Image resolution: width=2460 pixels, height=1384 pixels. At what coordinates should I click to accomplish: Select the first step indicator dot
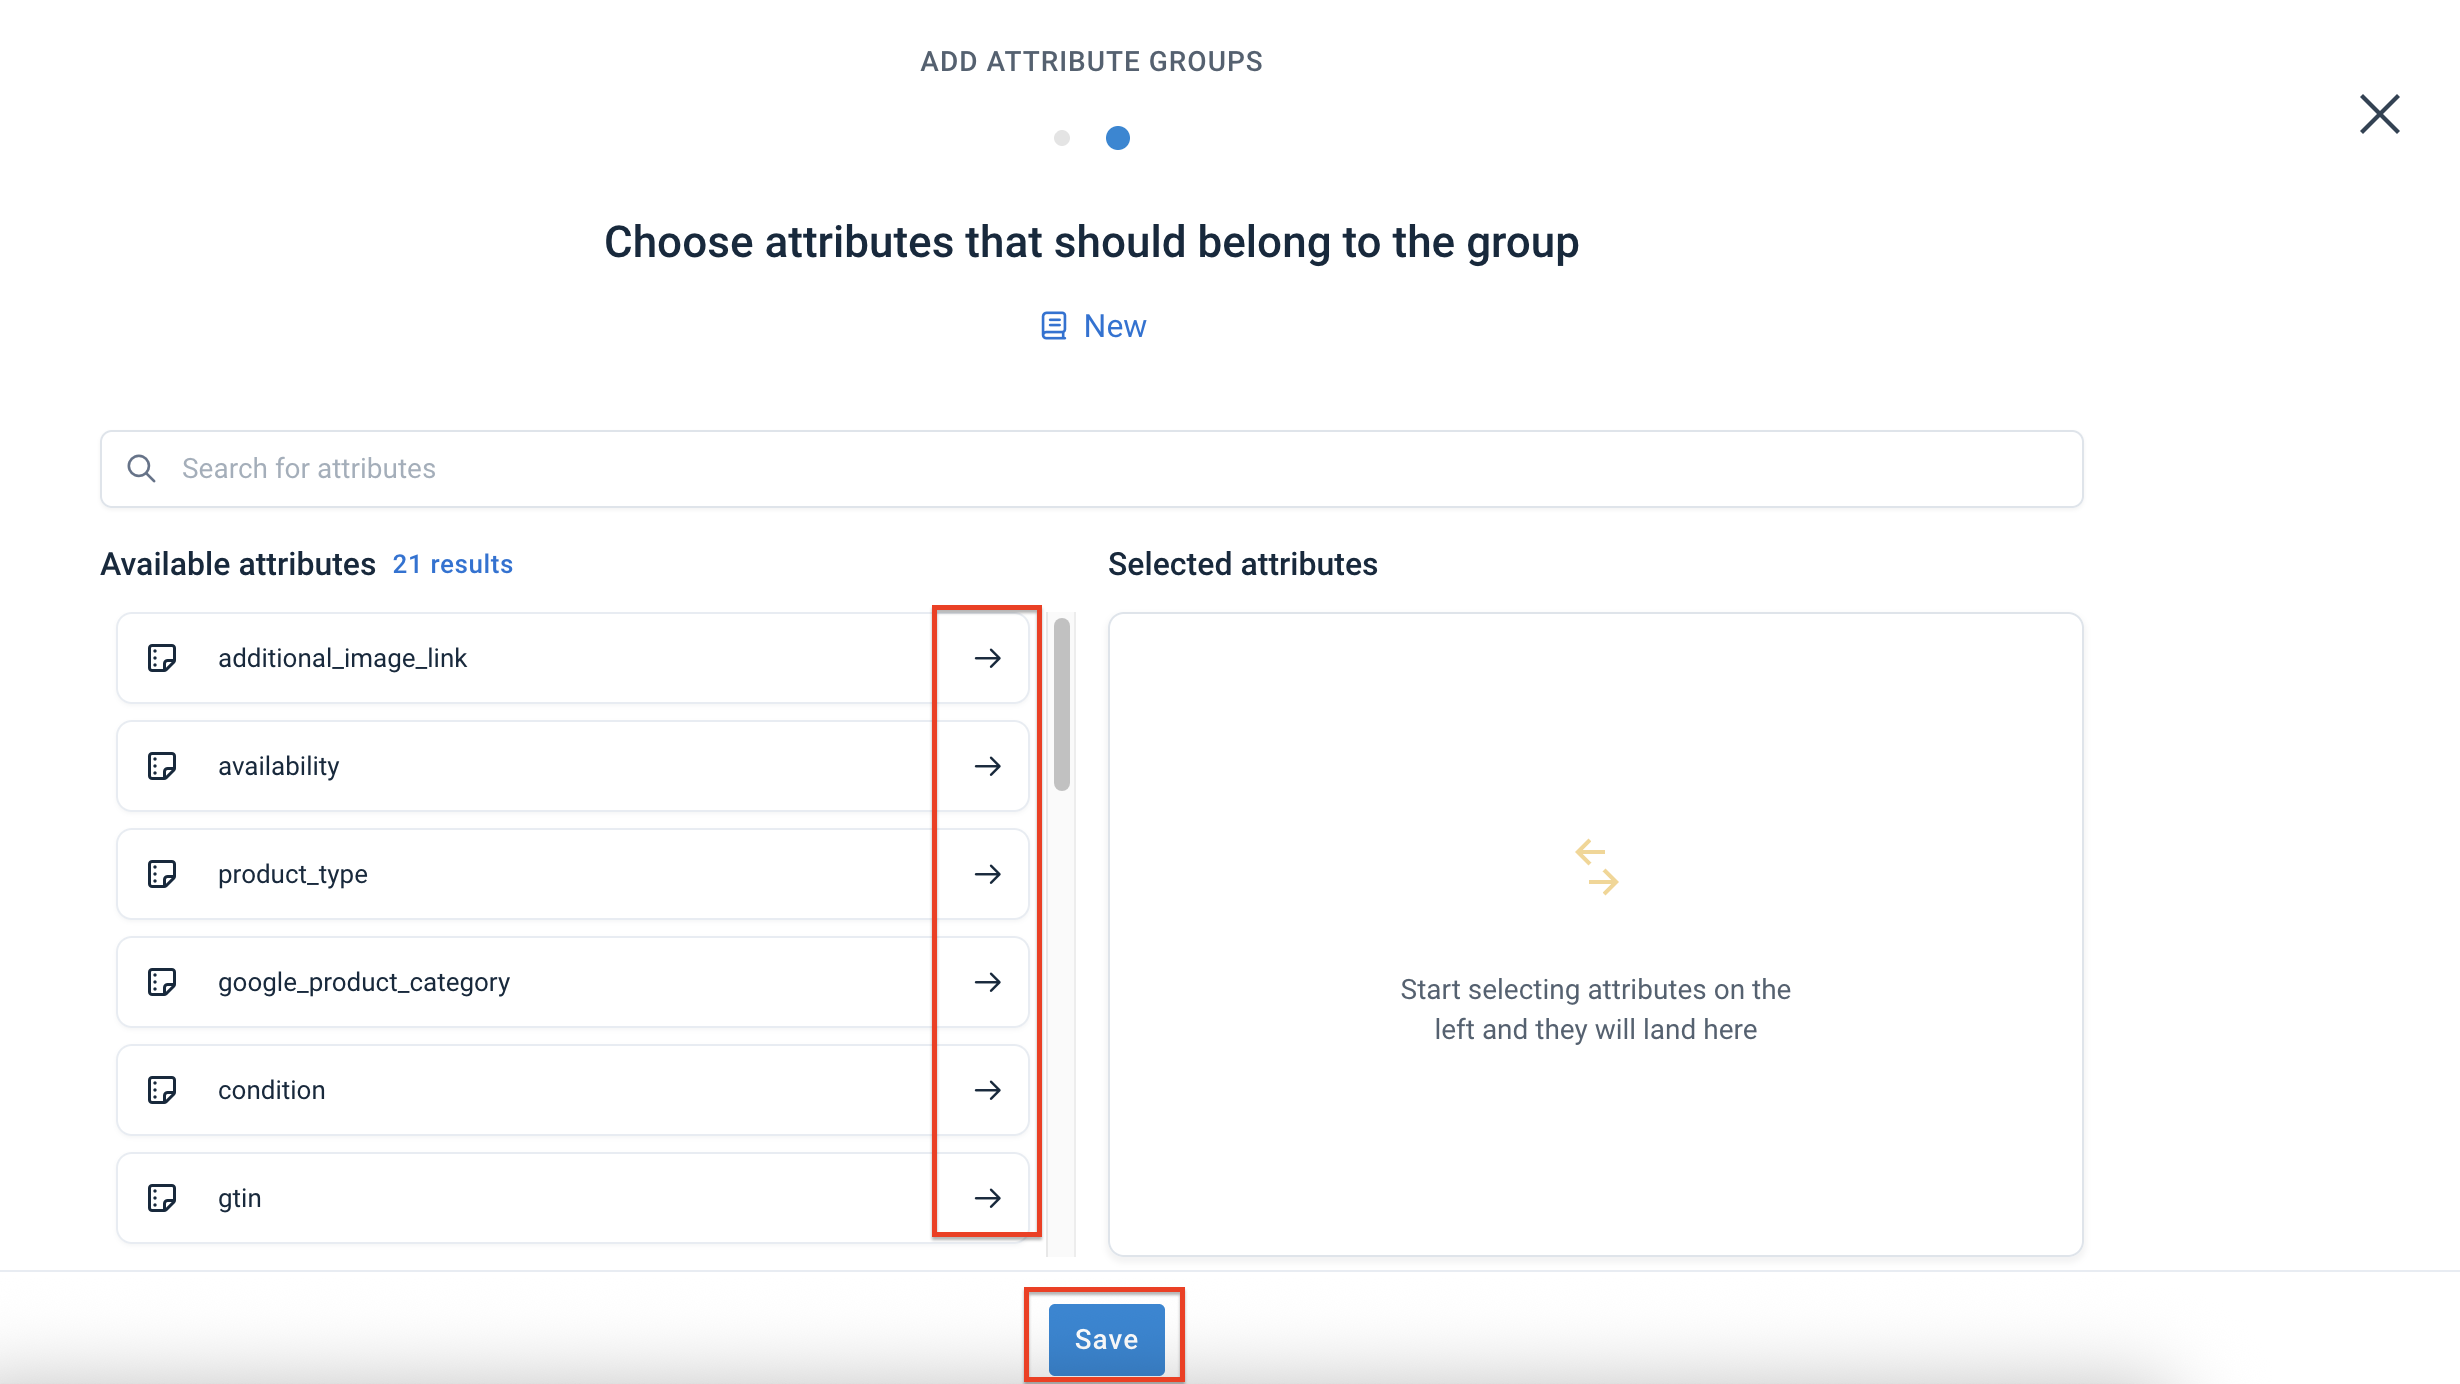click(1061, 138)
